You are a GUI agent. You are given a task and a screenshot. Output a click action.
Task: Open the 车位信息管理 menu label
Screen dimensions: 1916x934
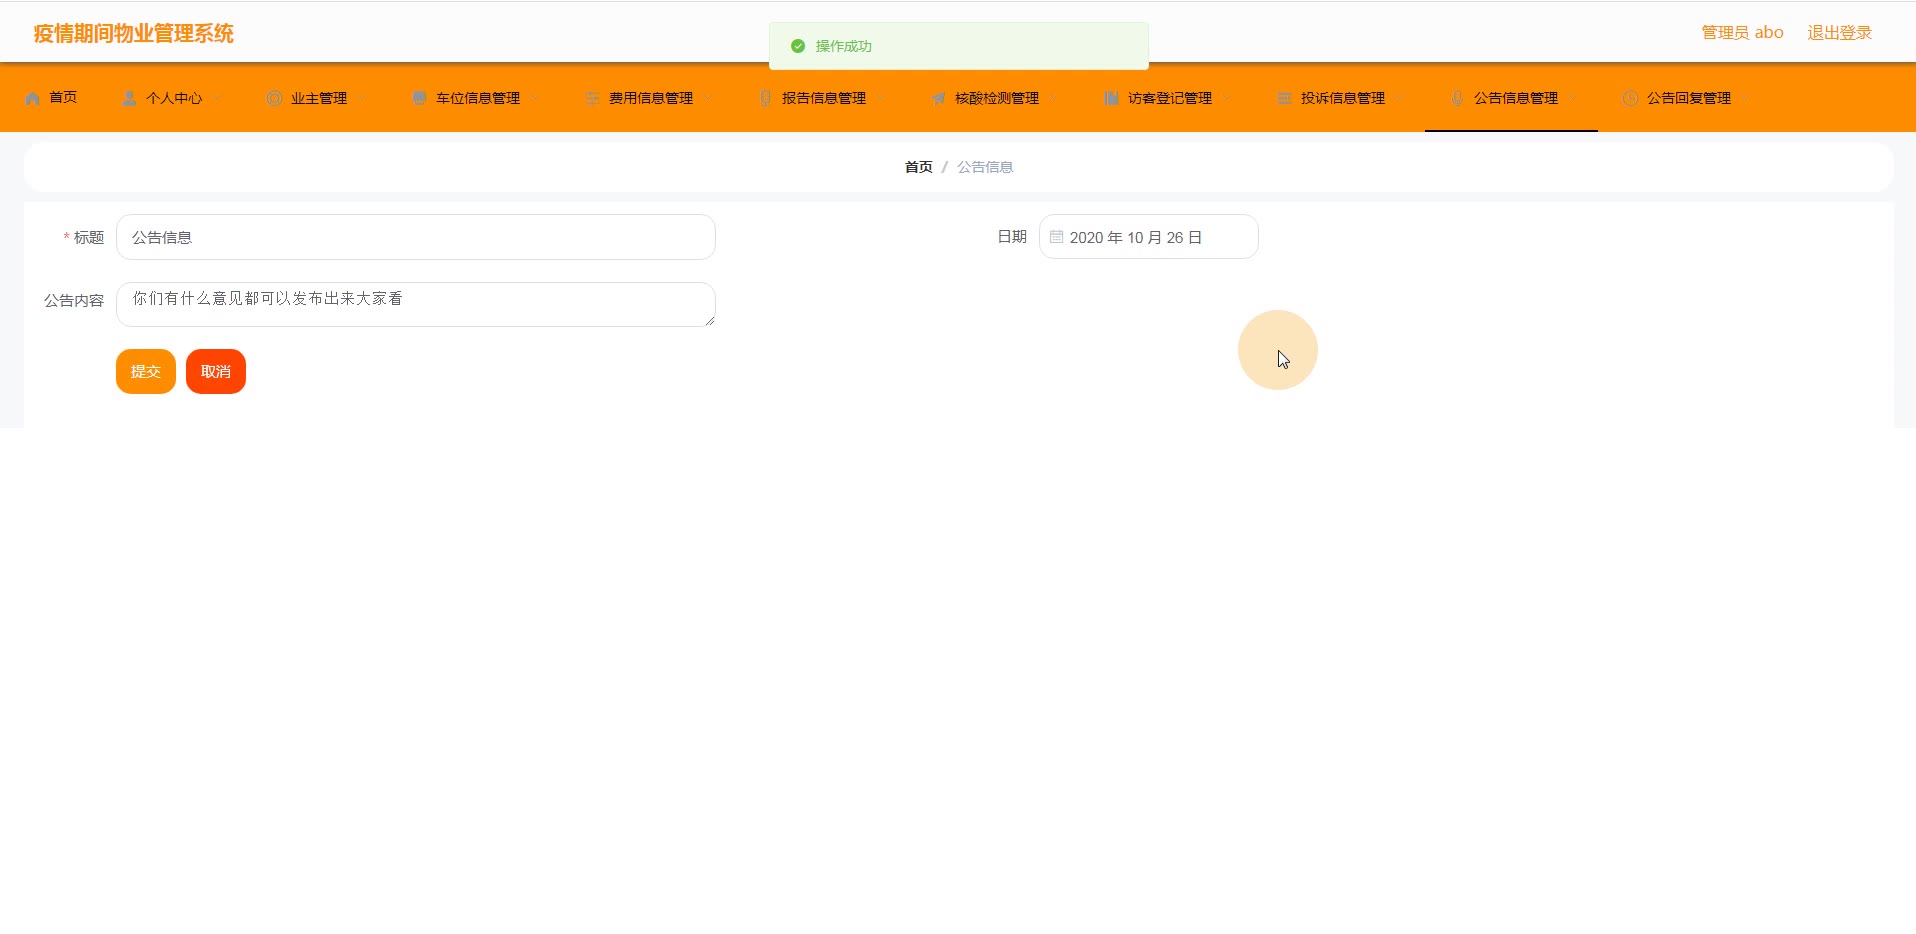478,98
